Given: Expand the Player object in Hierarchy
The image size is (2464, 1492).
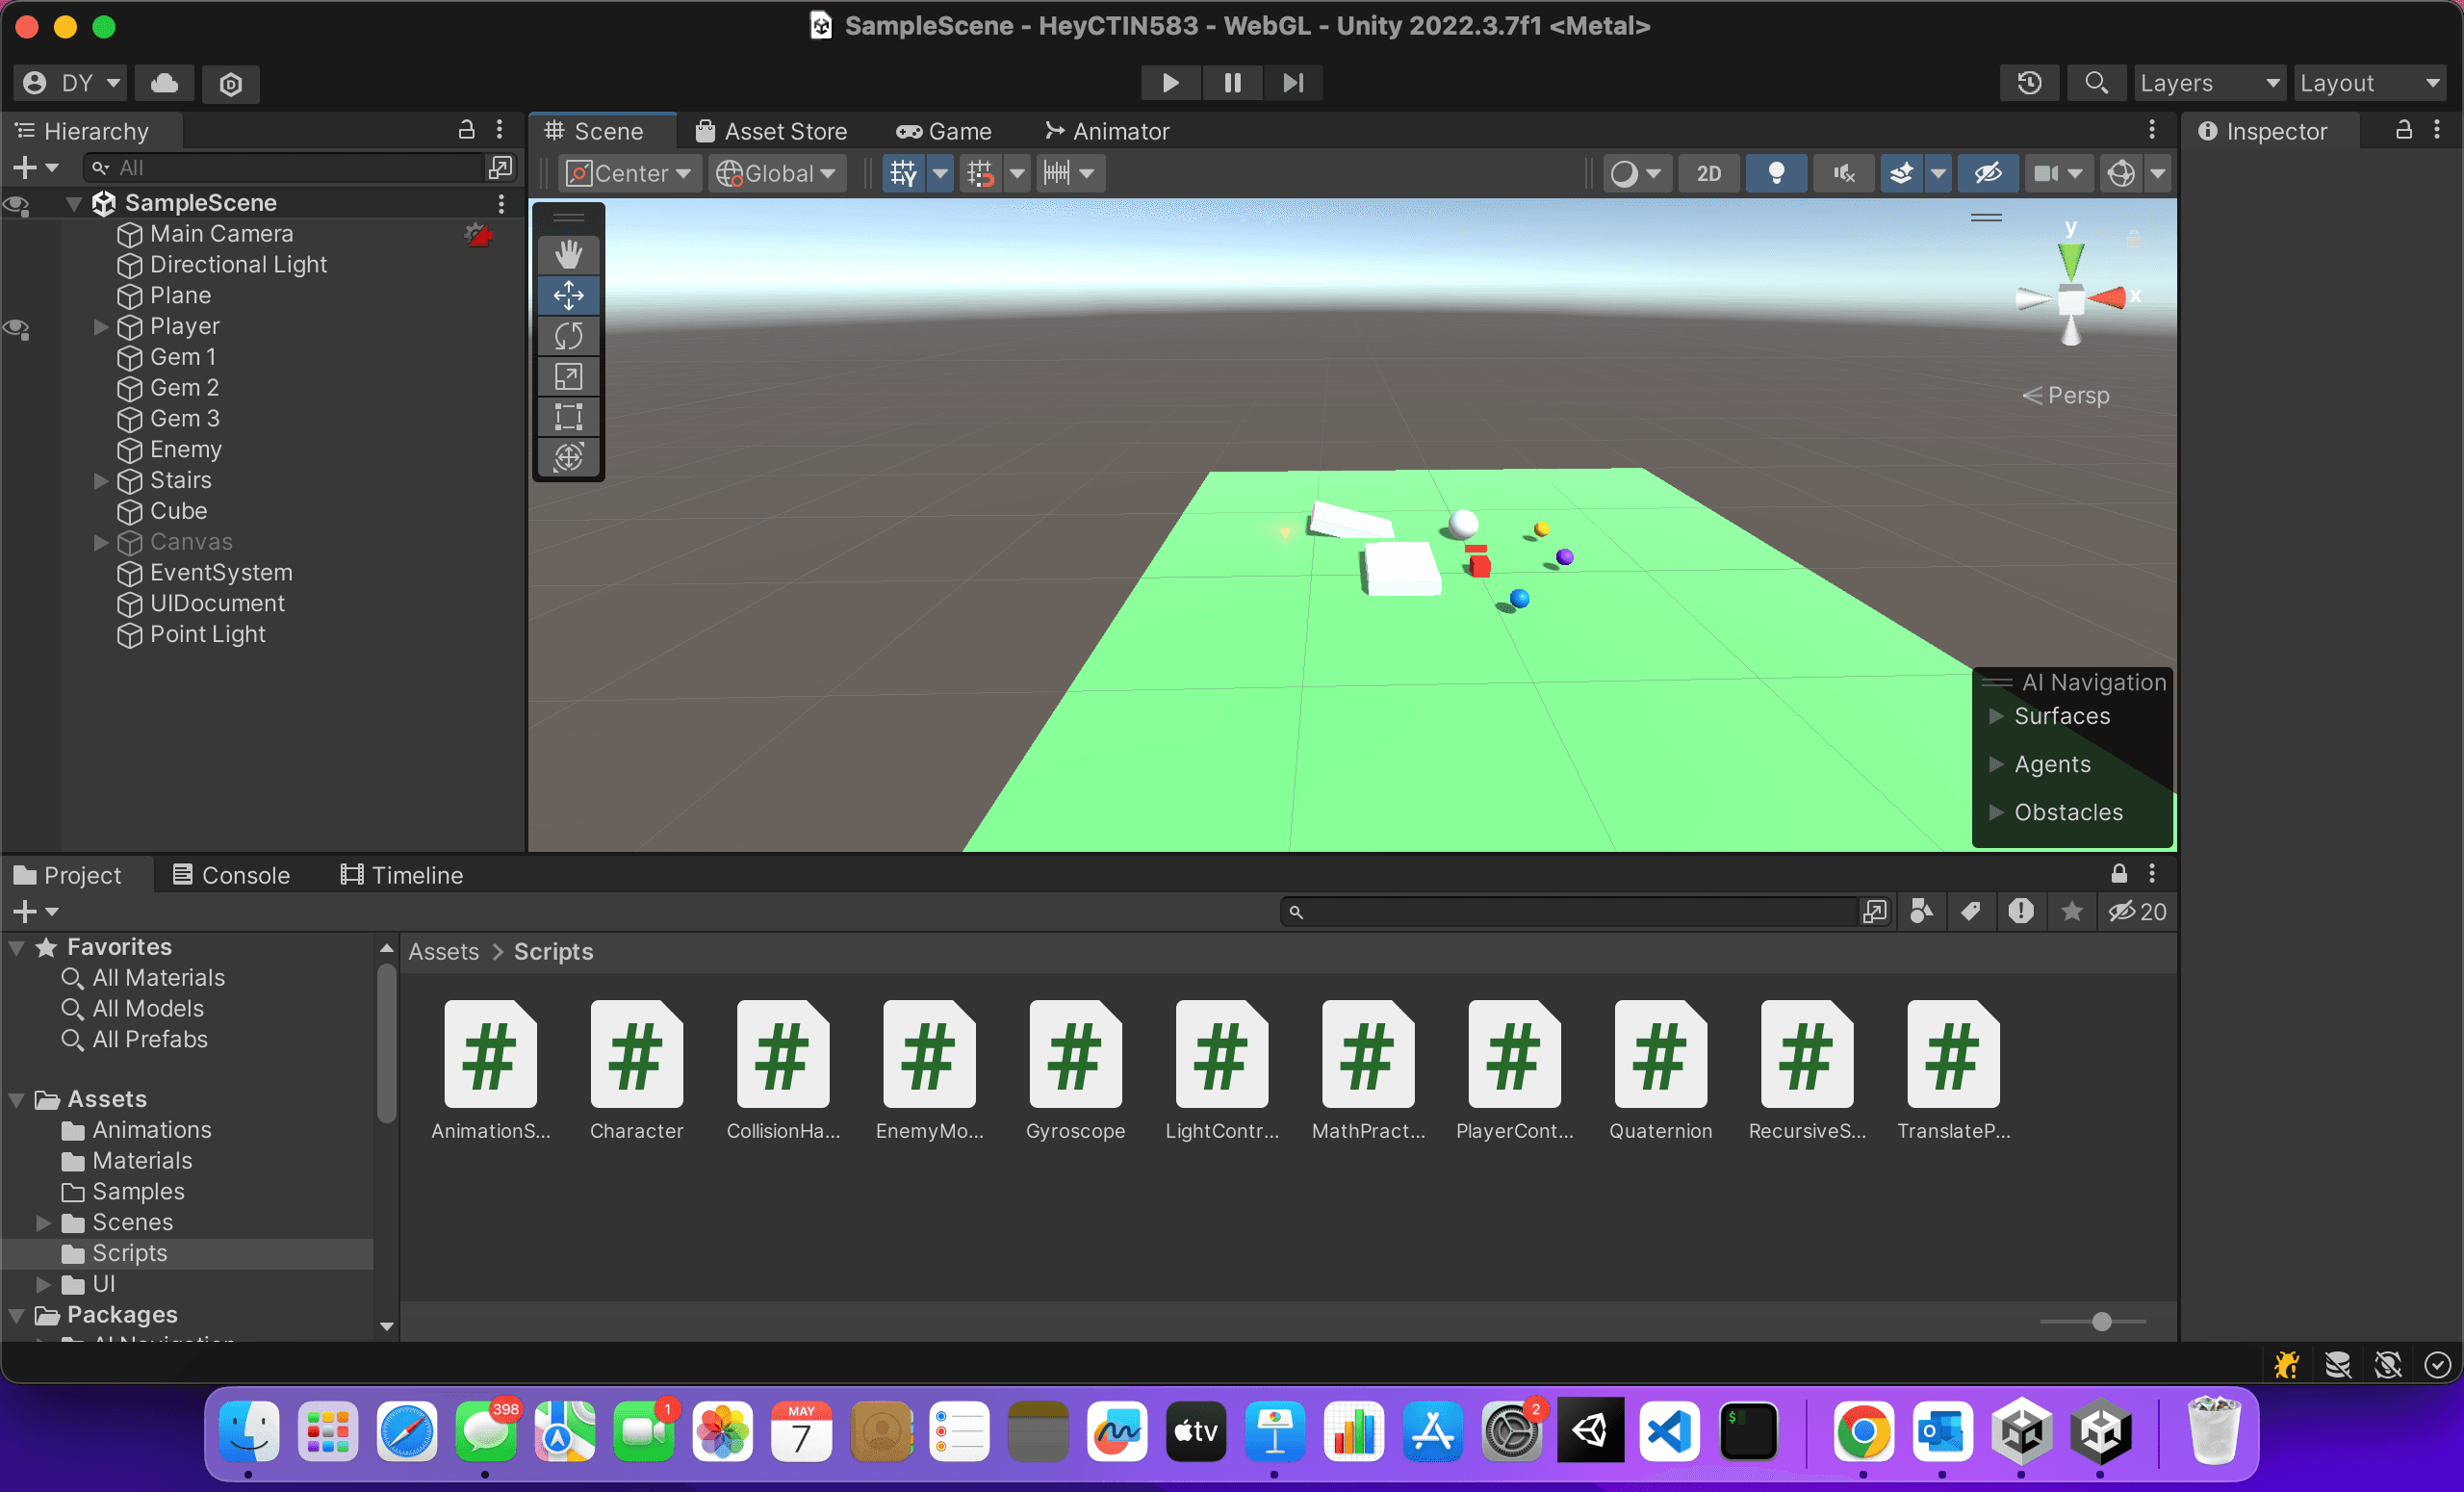Looking at the screenshot, I should pos(100,327).
